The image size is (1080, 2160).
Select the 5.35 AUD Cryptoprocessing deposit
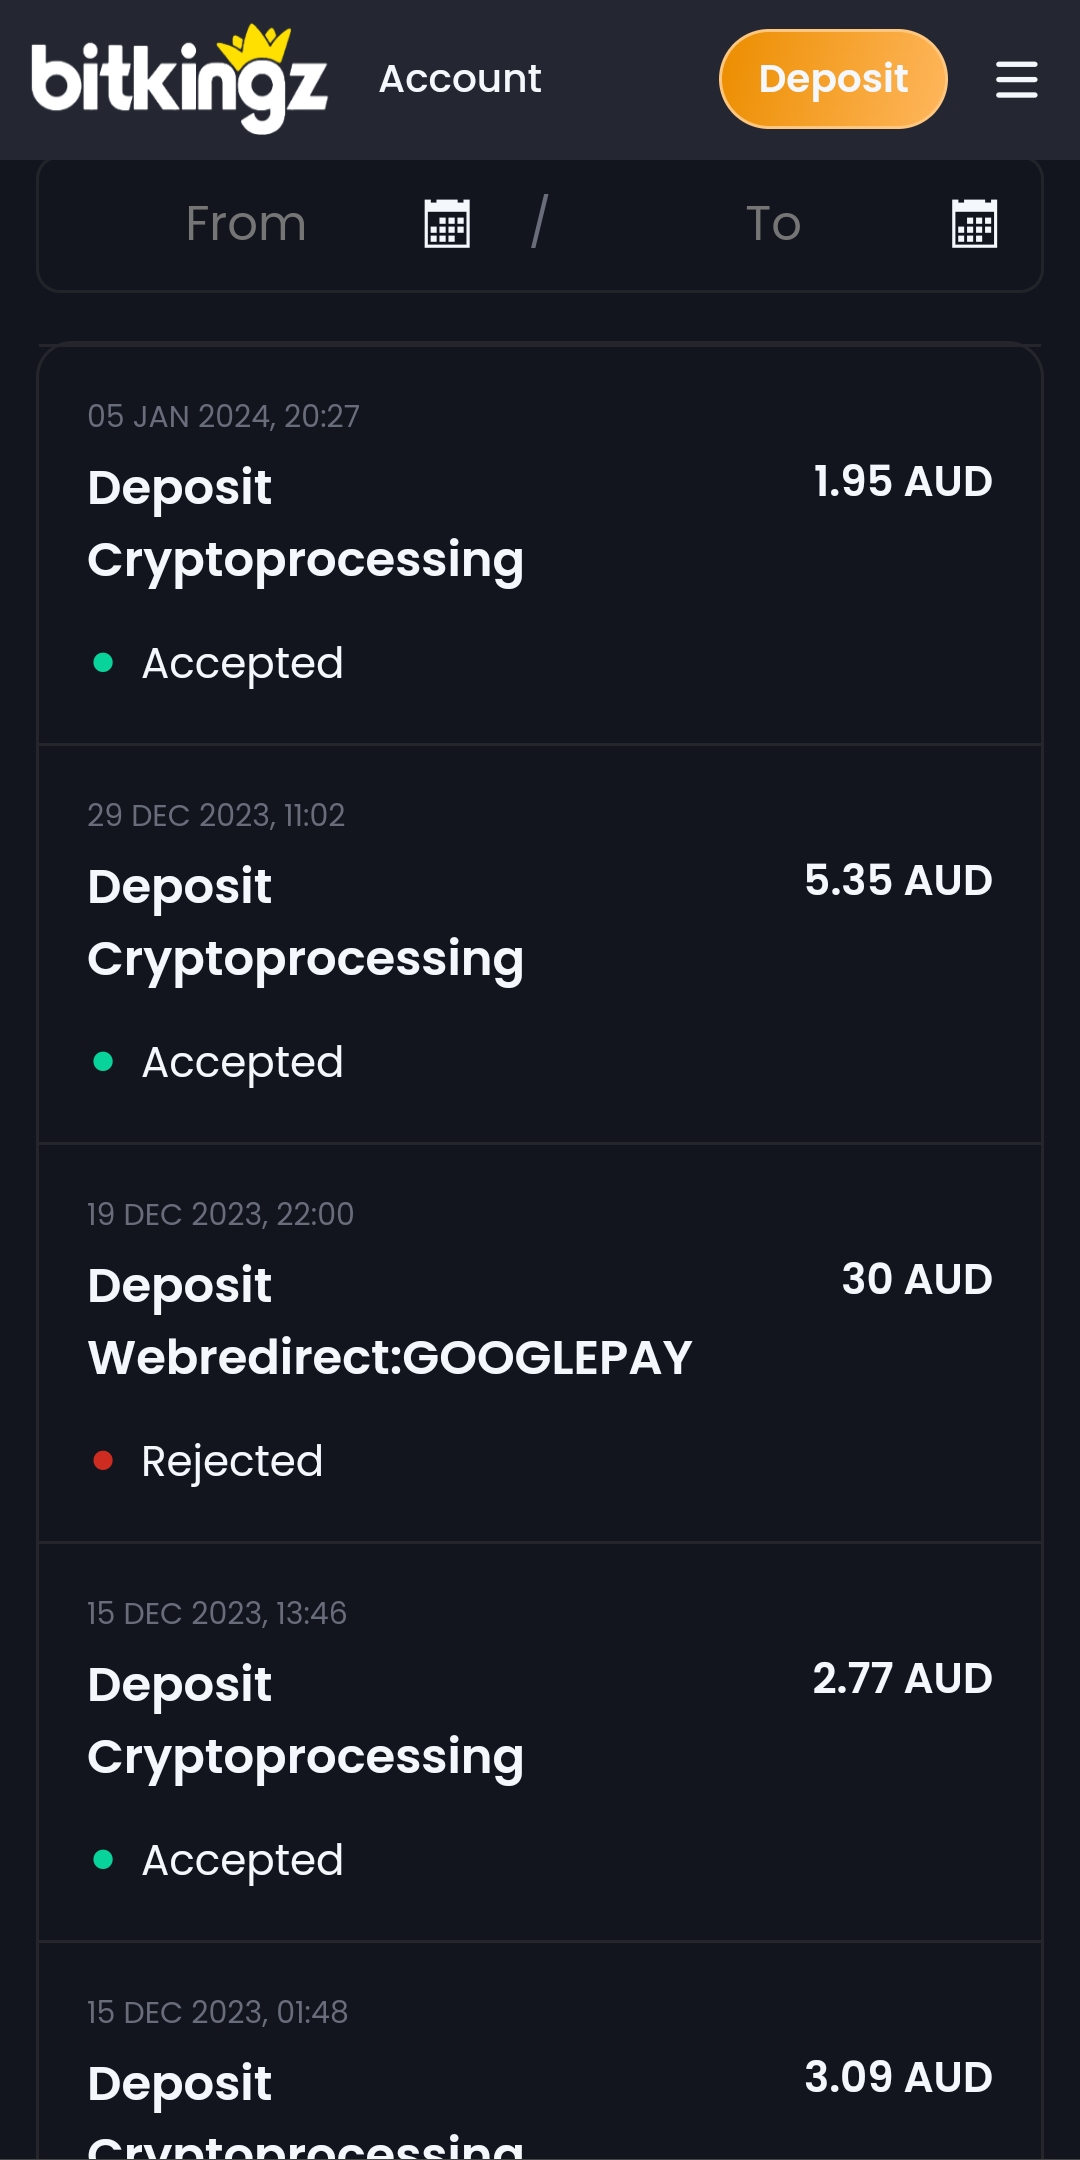(x=540, y=944)
